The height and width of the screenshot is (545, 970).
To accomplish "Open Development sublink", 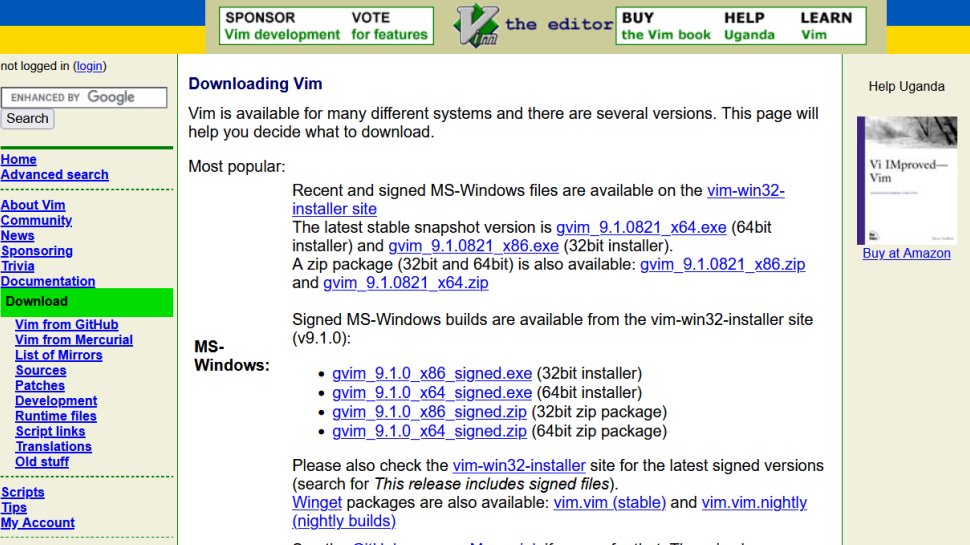I will coord(56,401).
